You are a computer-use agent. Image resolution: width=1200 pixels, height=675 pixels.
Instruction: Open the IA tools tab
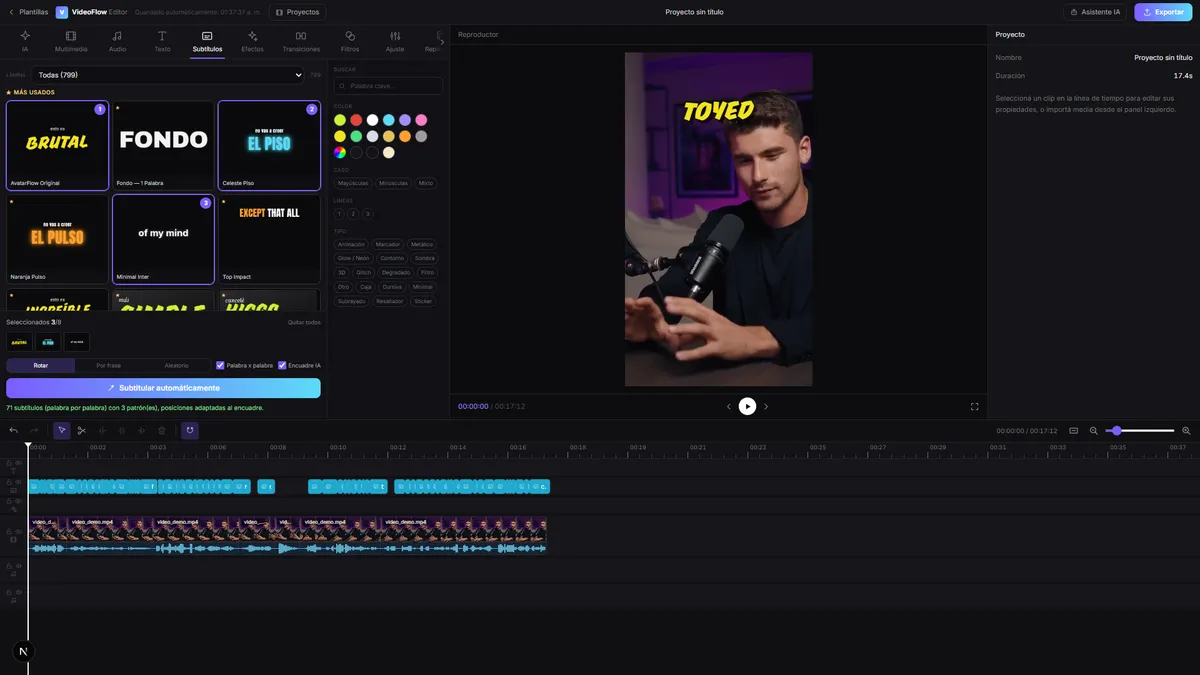25,40
